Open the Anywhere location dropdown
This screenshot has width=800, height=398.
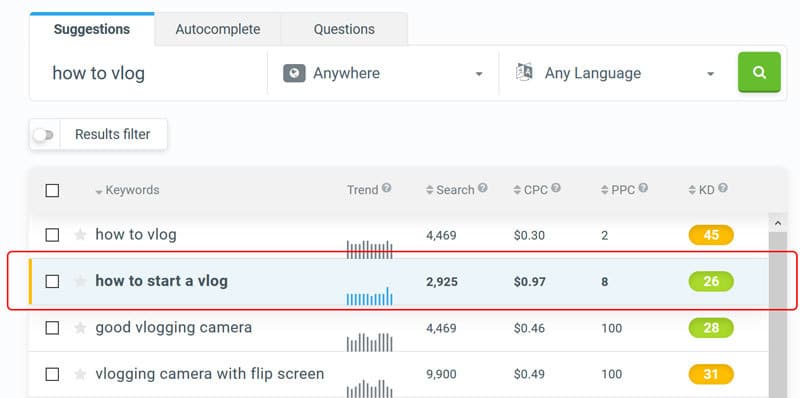[x=383, y=73]
